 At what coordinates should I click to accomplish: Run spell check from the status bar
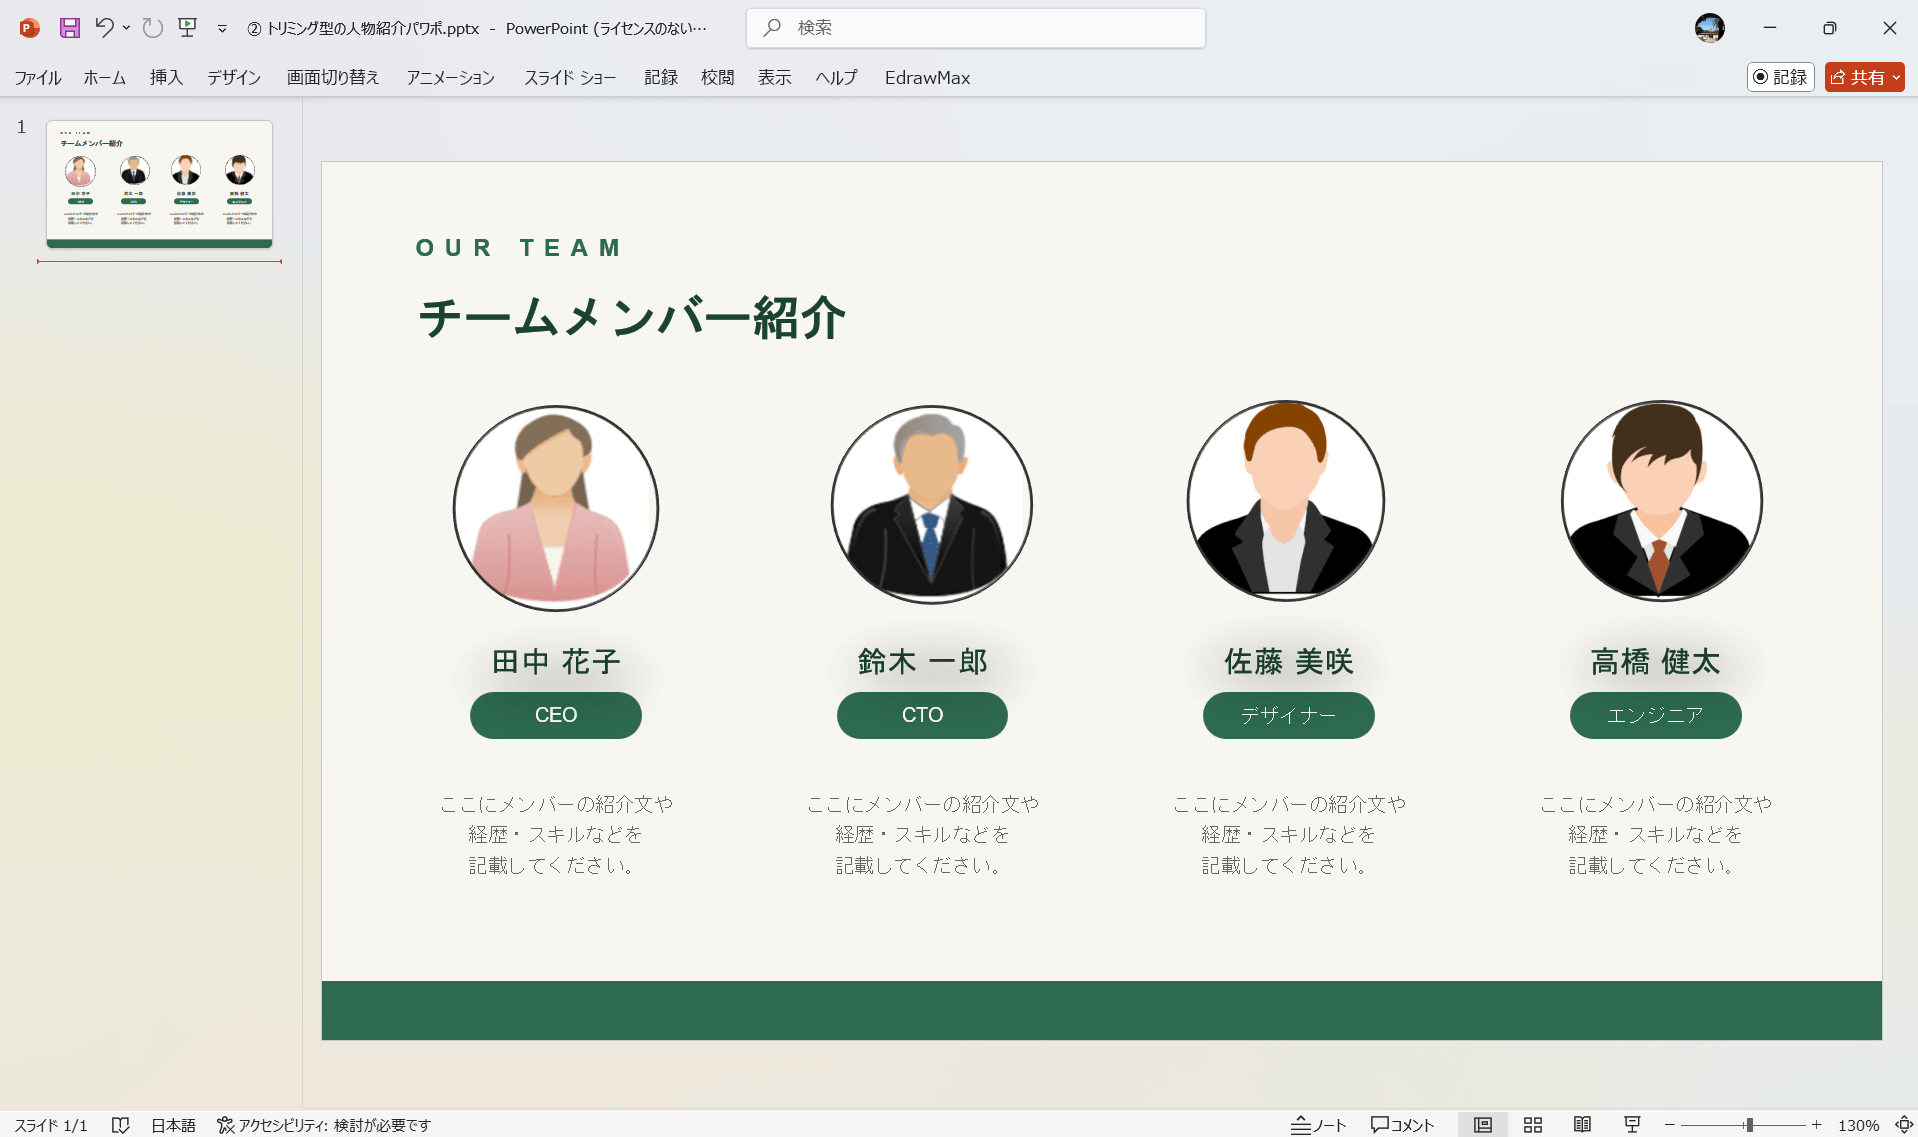point(121,1124)
